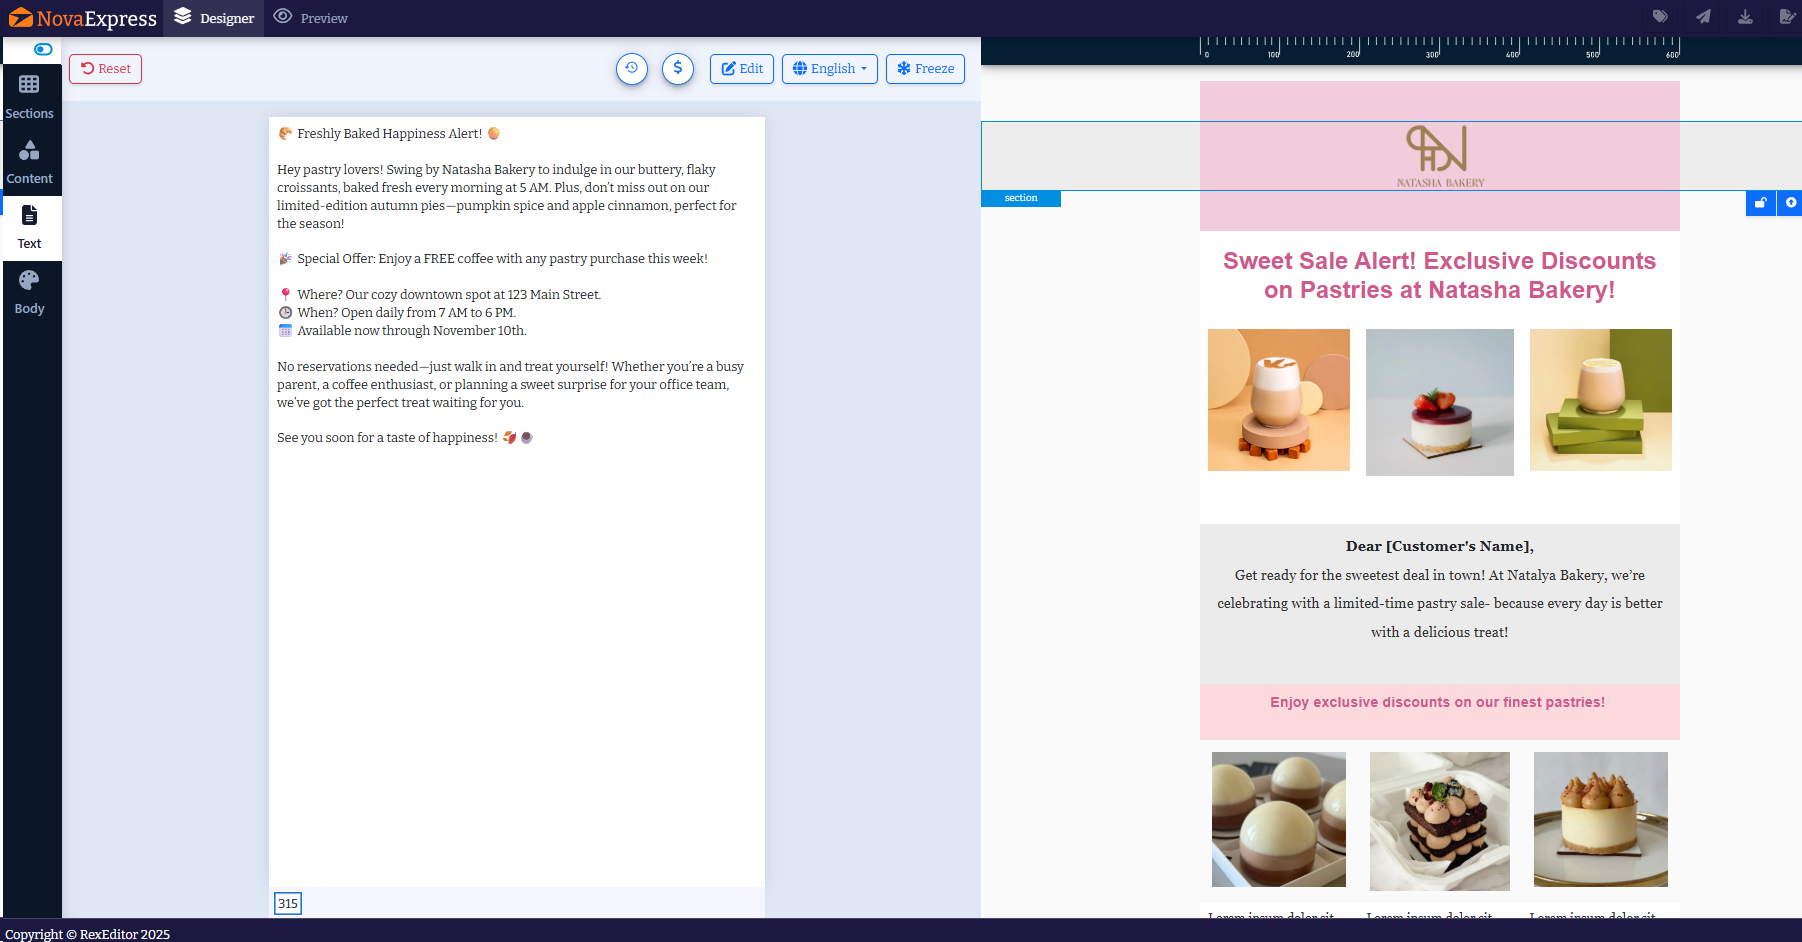Open the Content shapes panel

30,162
